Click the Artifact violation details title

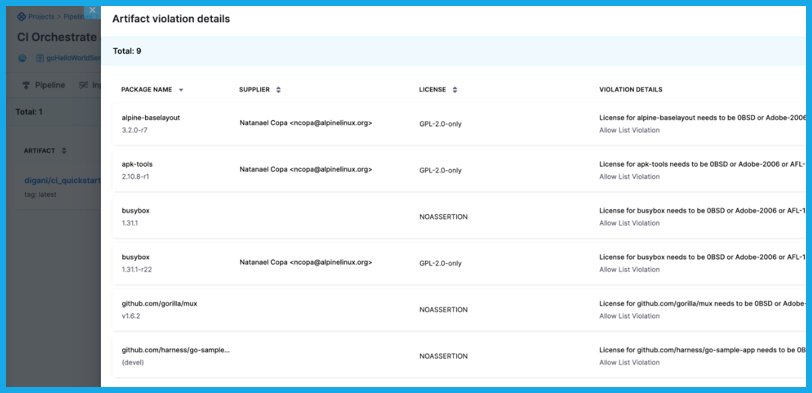(x=171, y=20)
